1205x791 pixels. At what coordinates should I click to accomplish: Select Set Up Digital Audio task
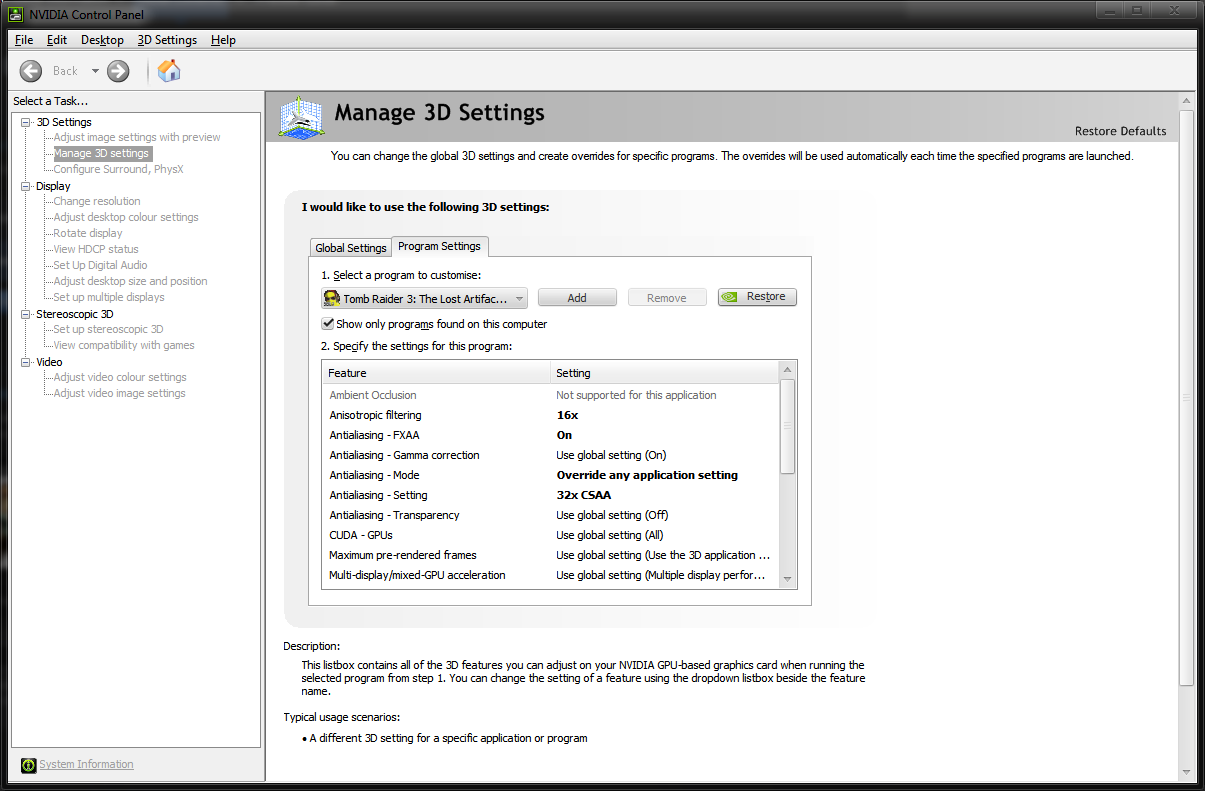[100, 266]
